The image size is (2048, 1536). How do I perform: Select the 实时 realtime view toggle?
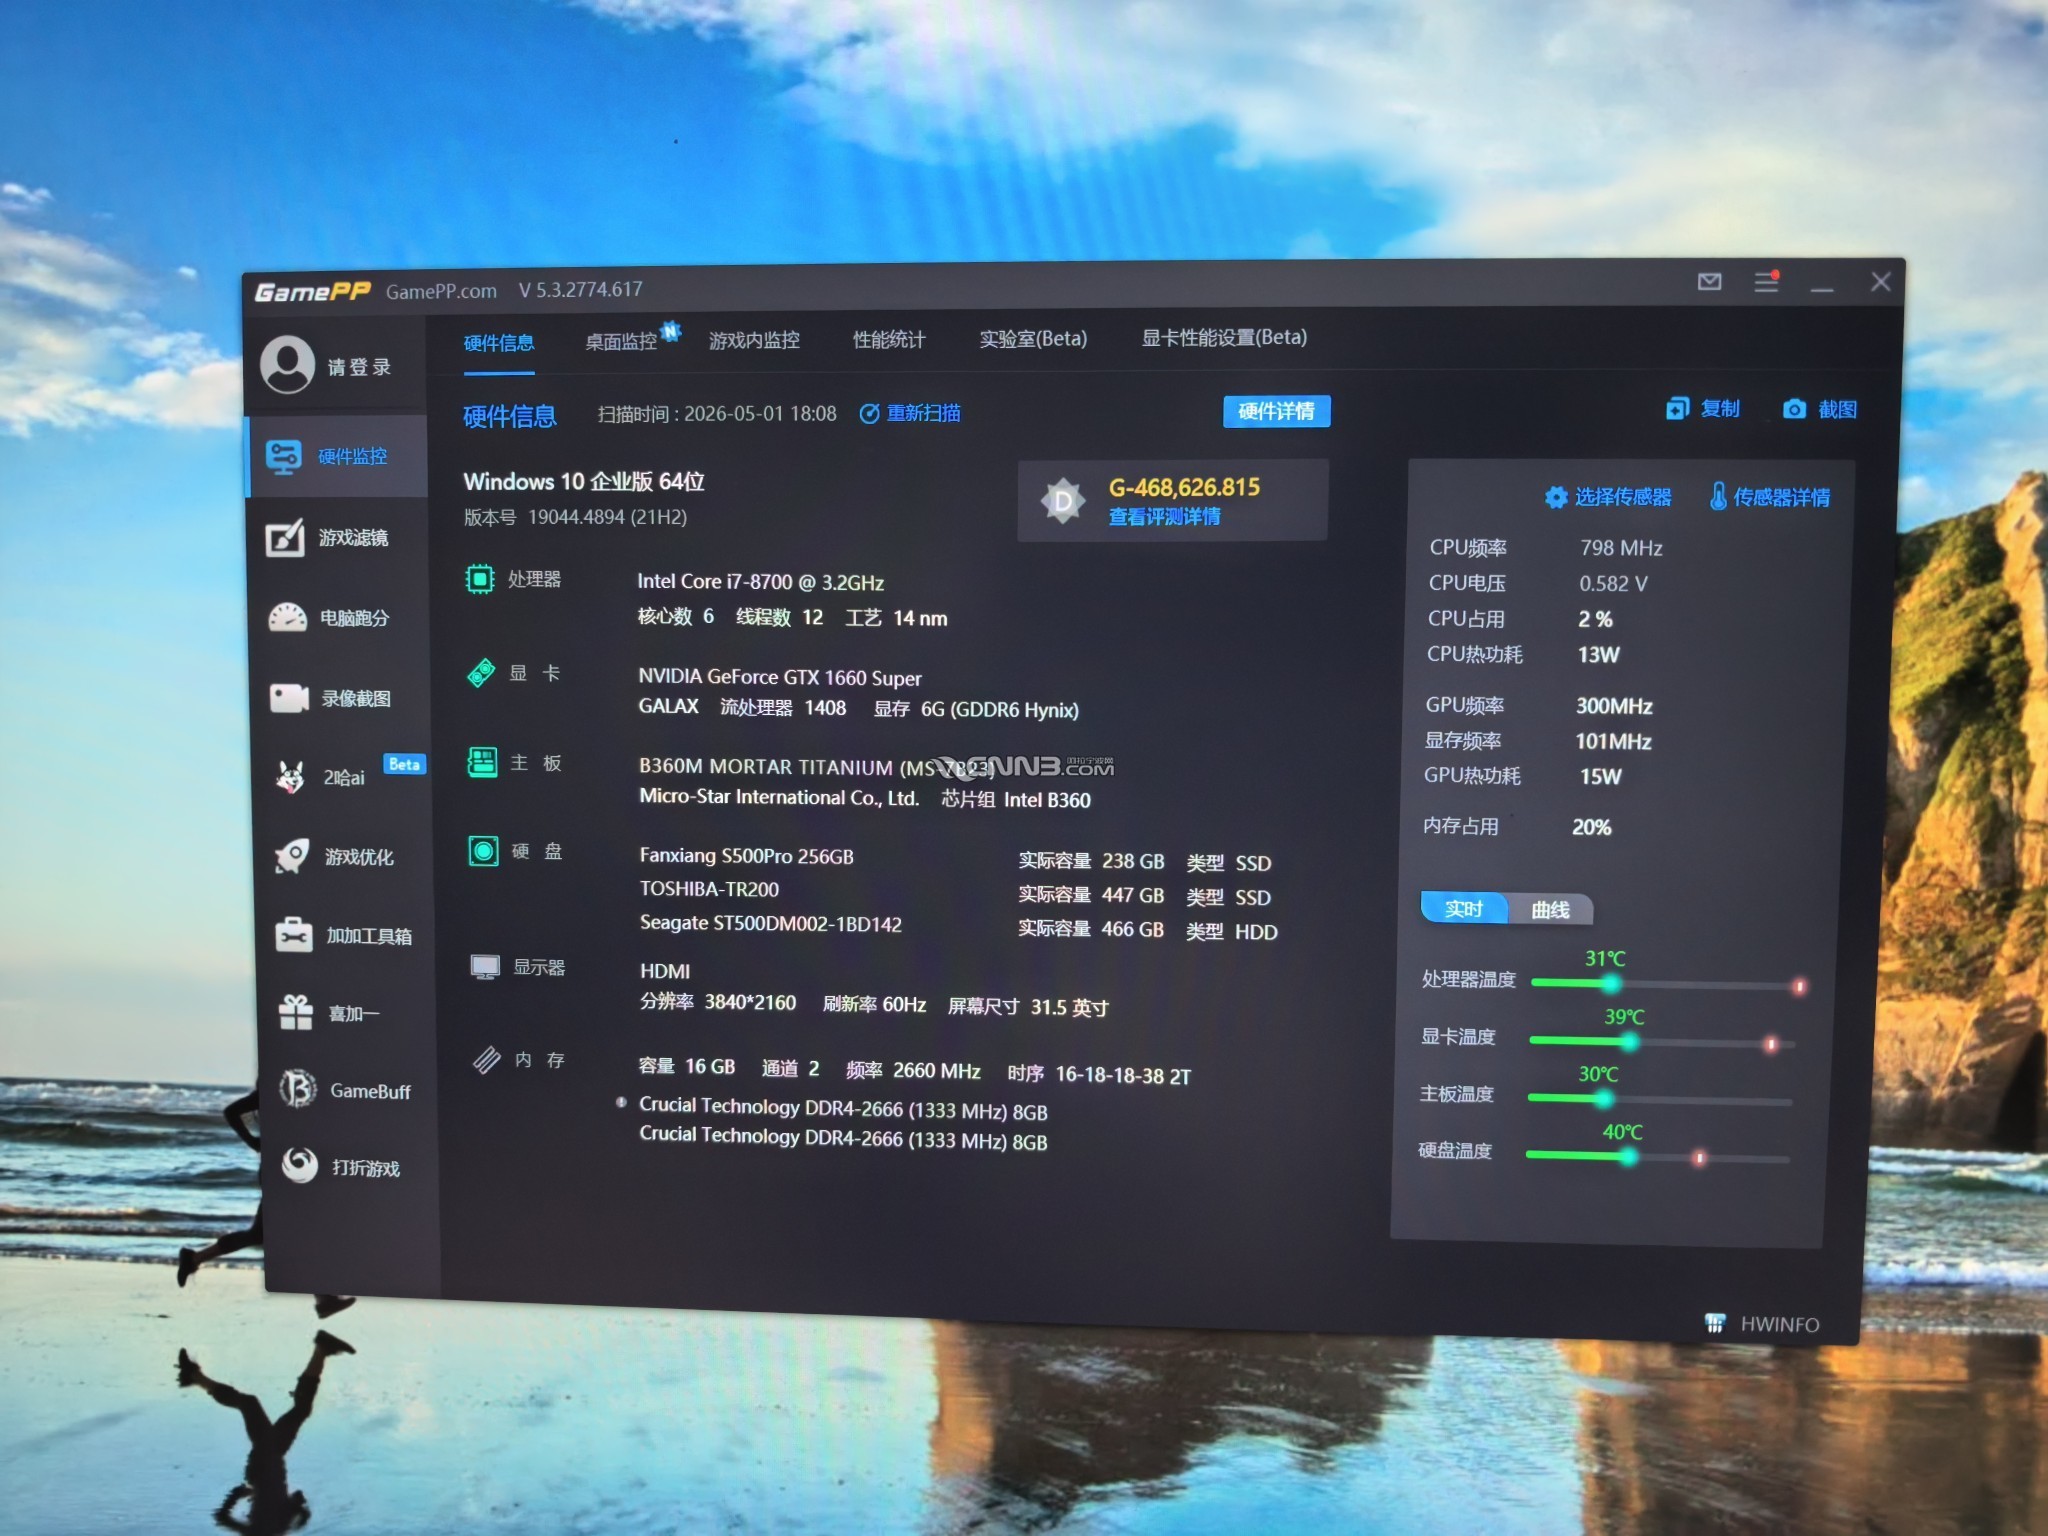[x=1464, y=908]
